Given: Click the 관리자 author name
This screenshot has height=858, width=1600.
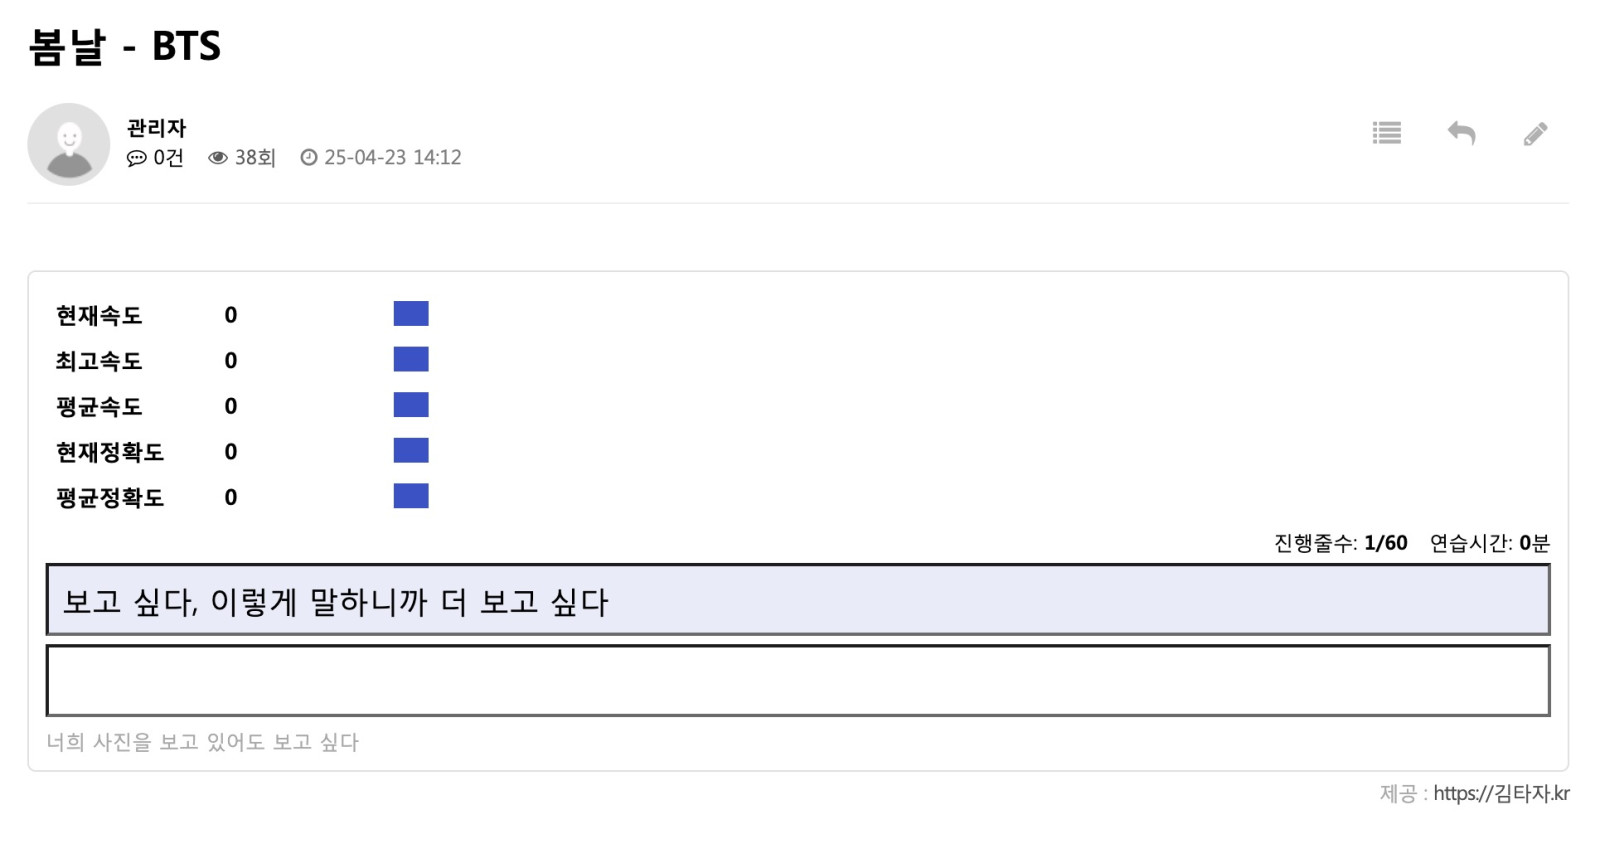Looking at the screenshot, I should [x=157, y=128].
